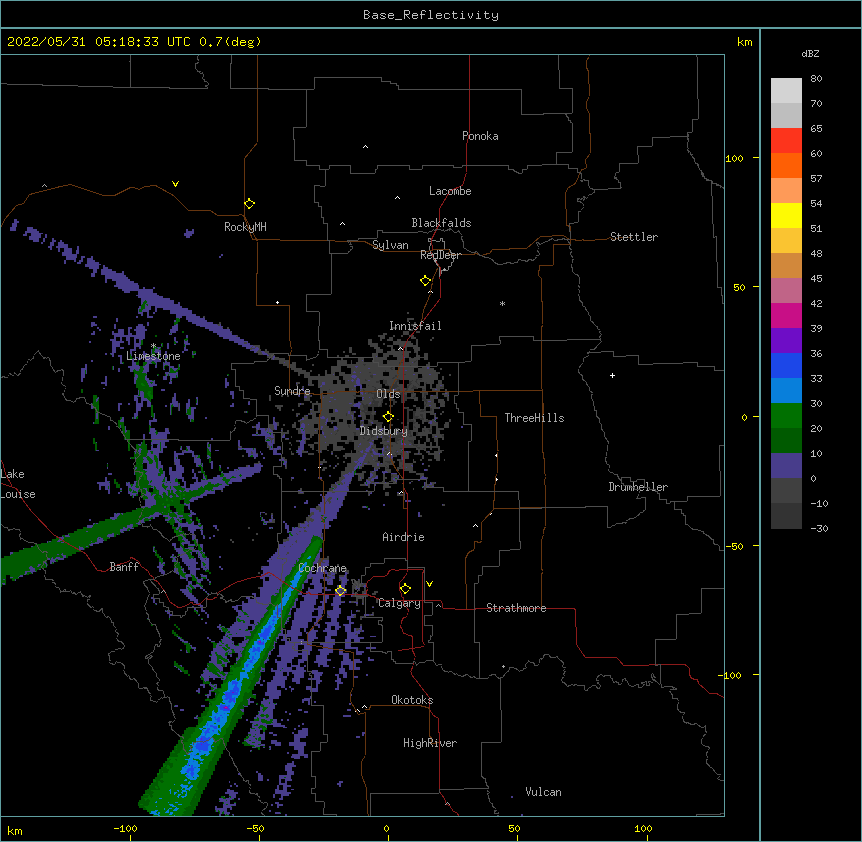Click the Ponoka city label

tap(480, 136)
